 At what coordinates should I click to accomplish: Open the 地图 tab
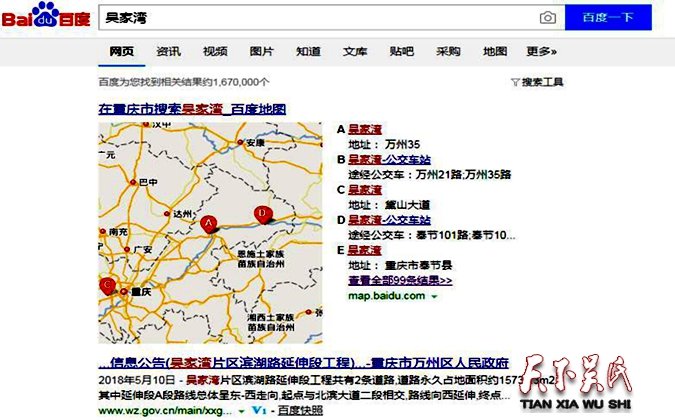[x=495, y=51]
